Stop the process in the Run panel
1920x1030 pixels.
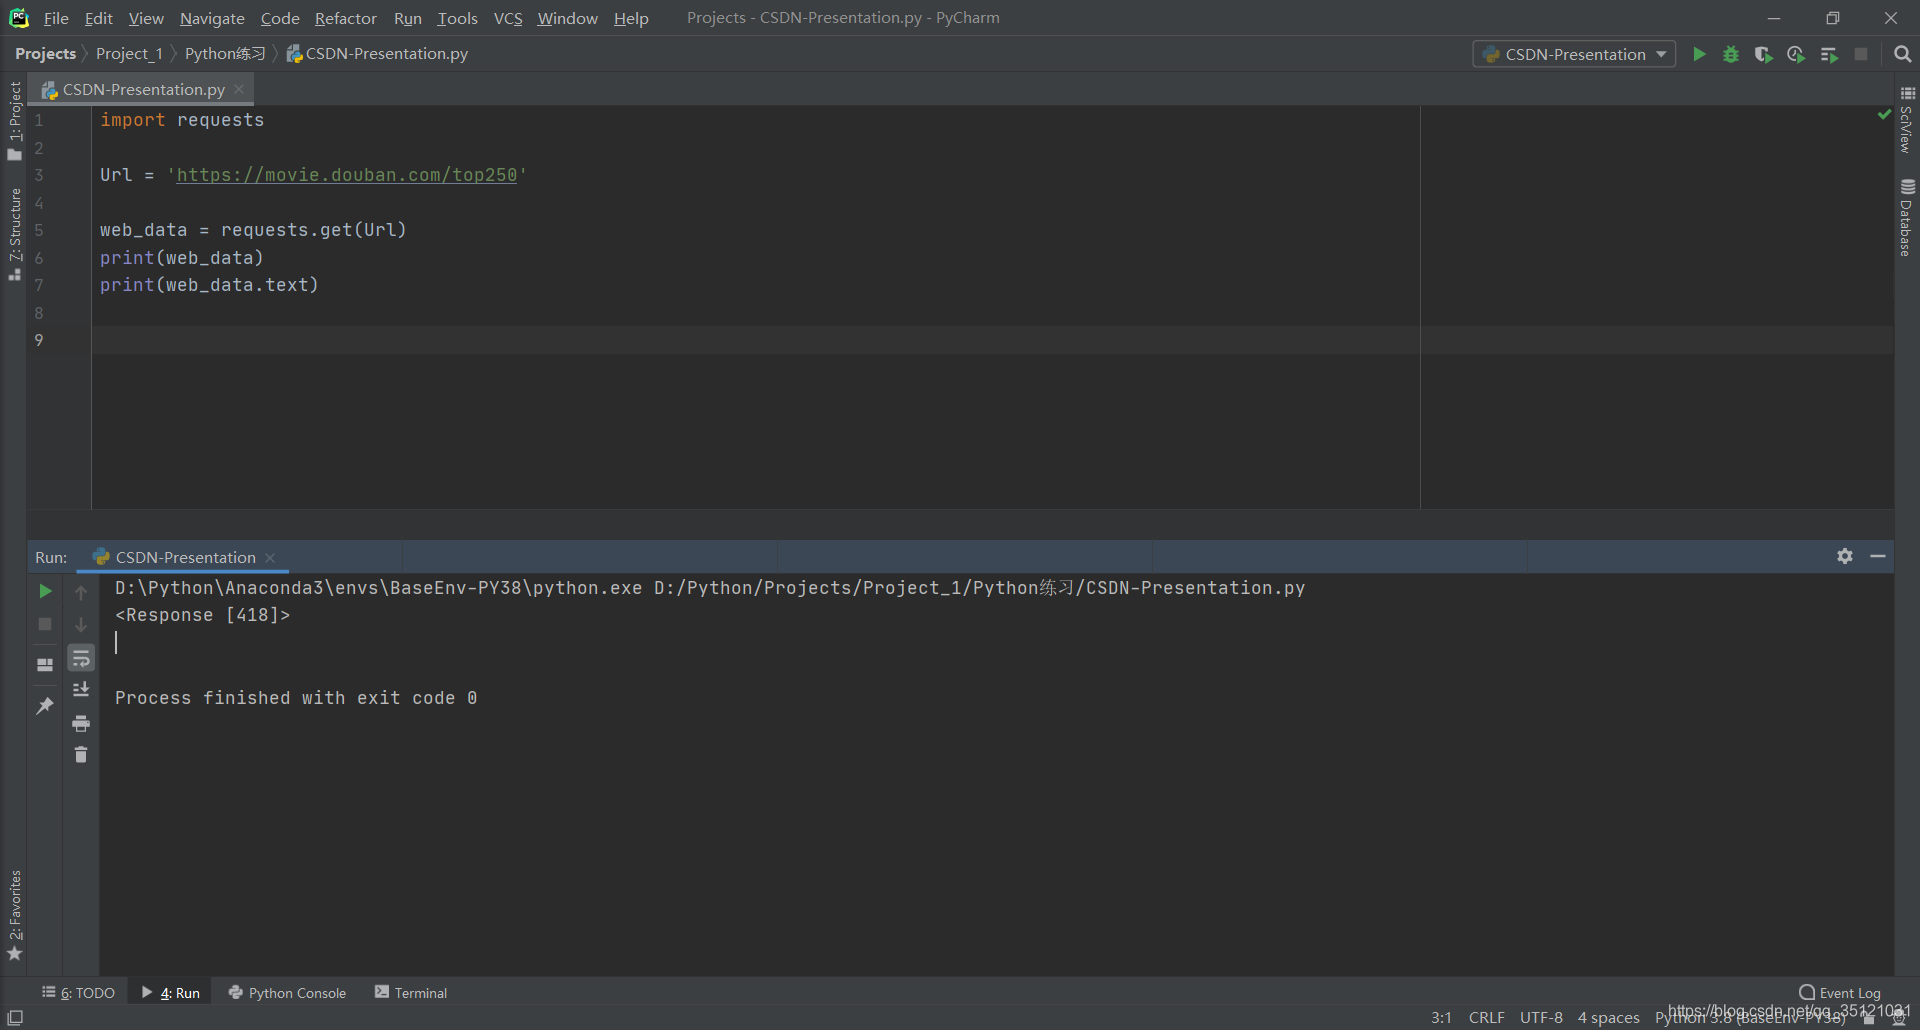(45, 624)
